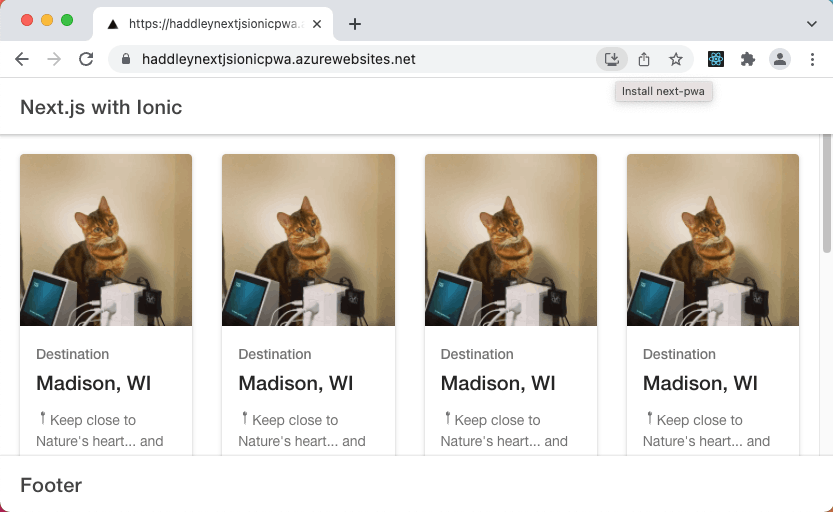
Task: Open the React Developer Tools extension
Action: pyautogui.click(x=716, y=59)
